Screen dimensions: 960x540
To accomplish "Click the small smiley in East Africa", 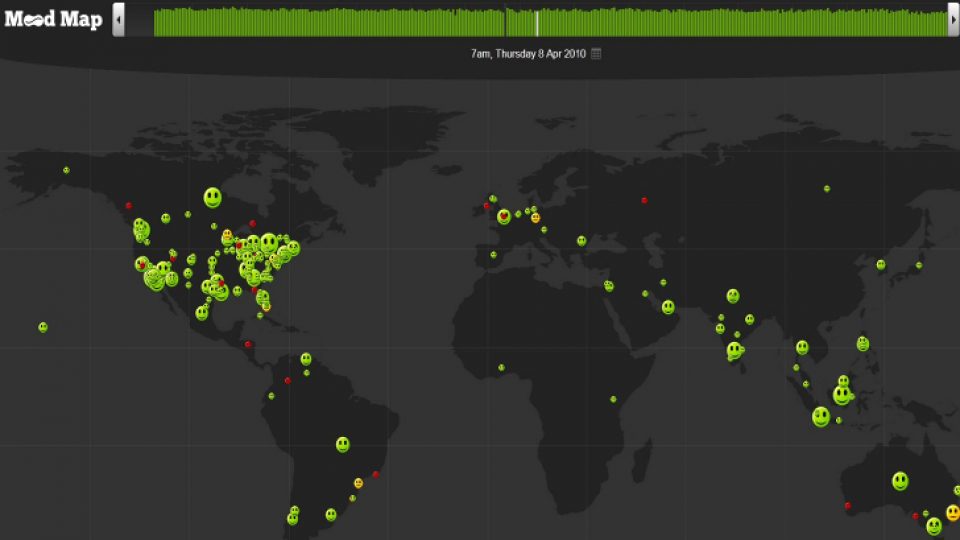I will click(x=613, y=399).
